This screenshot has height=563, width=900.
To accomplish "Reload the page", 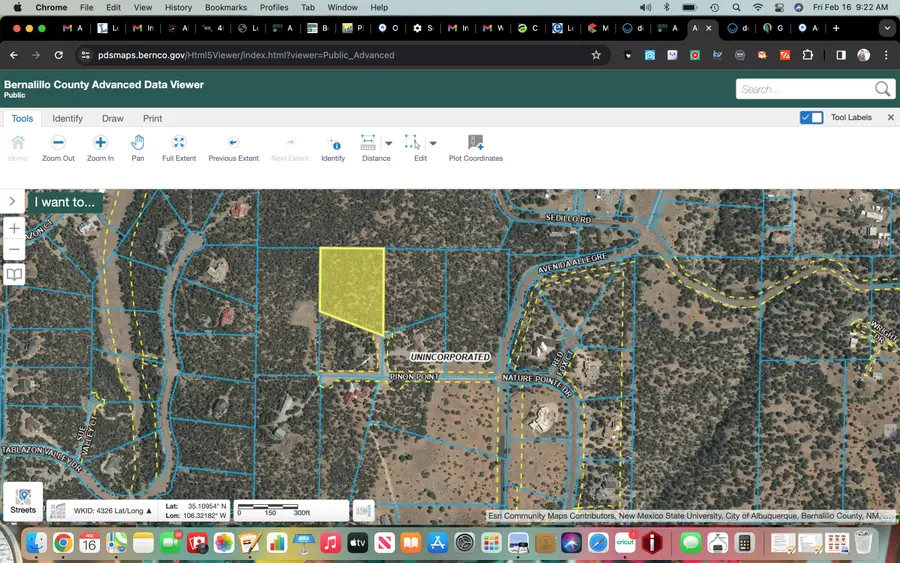I will point(59,55).
